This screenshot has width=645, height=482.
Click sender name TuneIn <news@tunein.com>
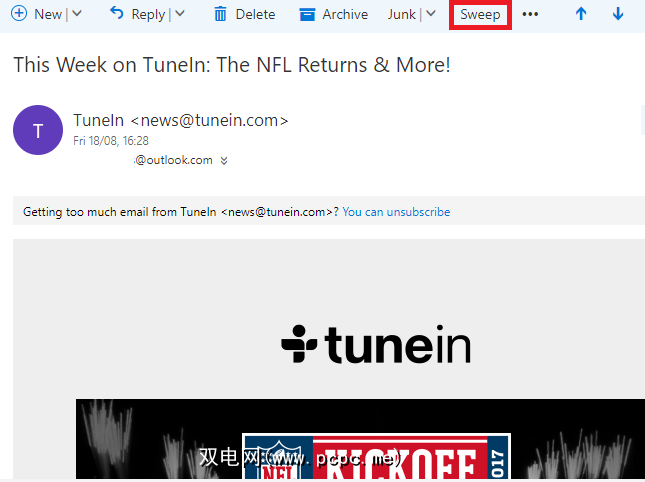[x=181, y=120]
